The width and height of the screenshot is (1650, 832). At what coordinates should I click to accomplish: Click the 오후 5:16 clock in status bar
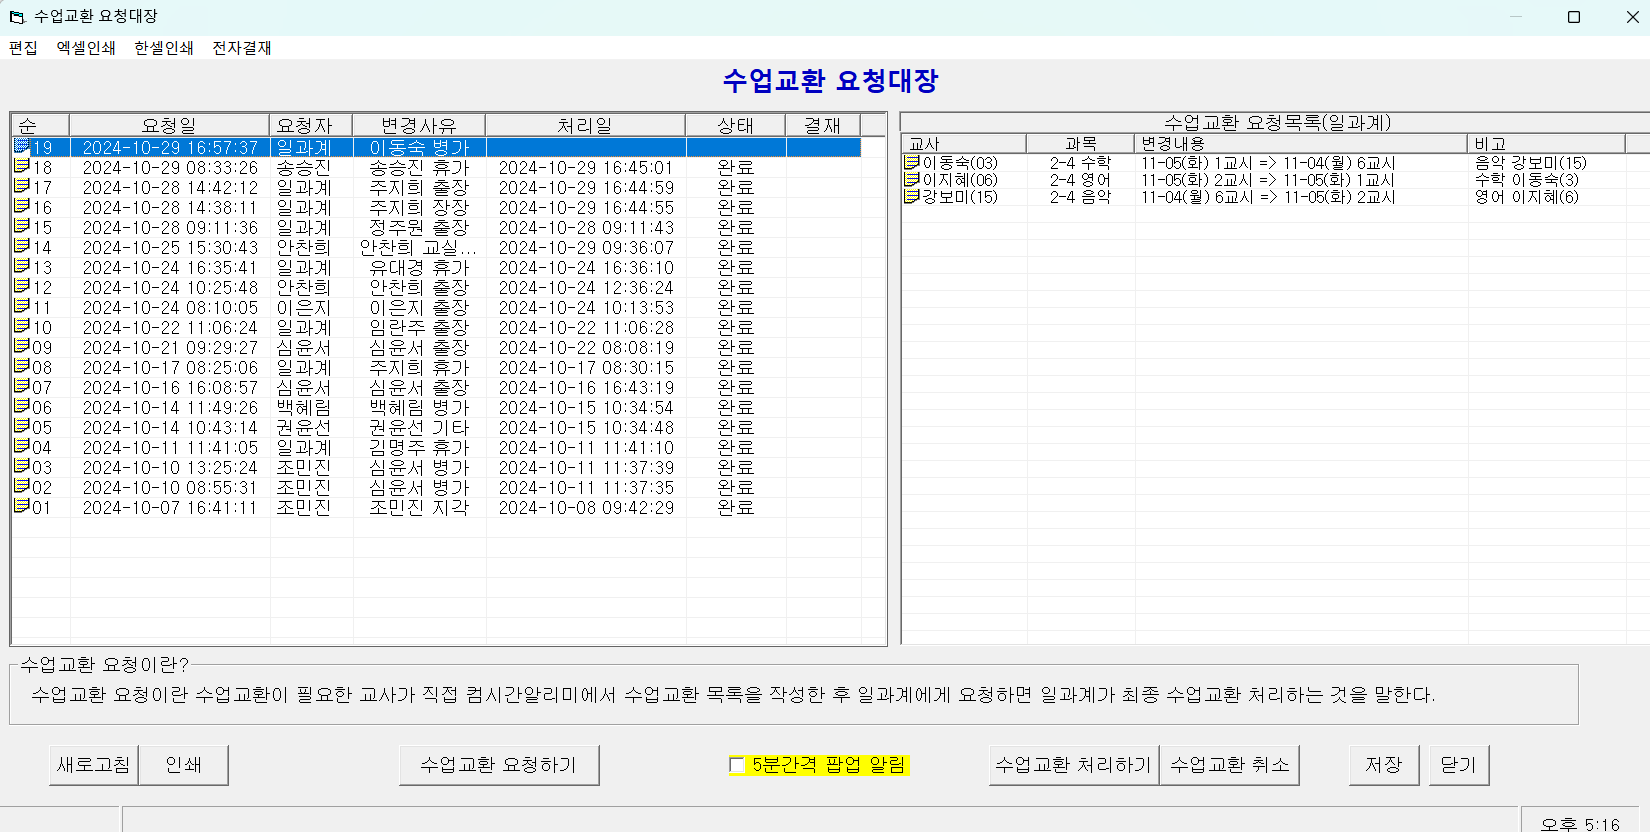point(1580,824)
